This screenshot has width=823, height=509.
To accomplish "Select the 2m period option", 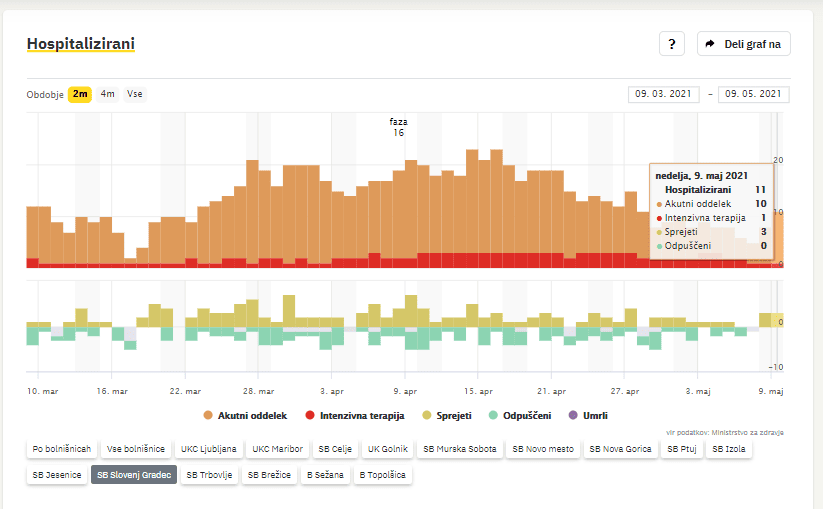I will tap(79, 94).
